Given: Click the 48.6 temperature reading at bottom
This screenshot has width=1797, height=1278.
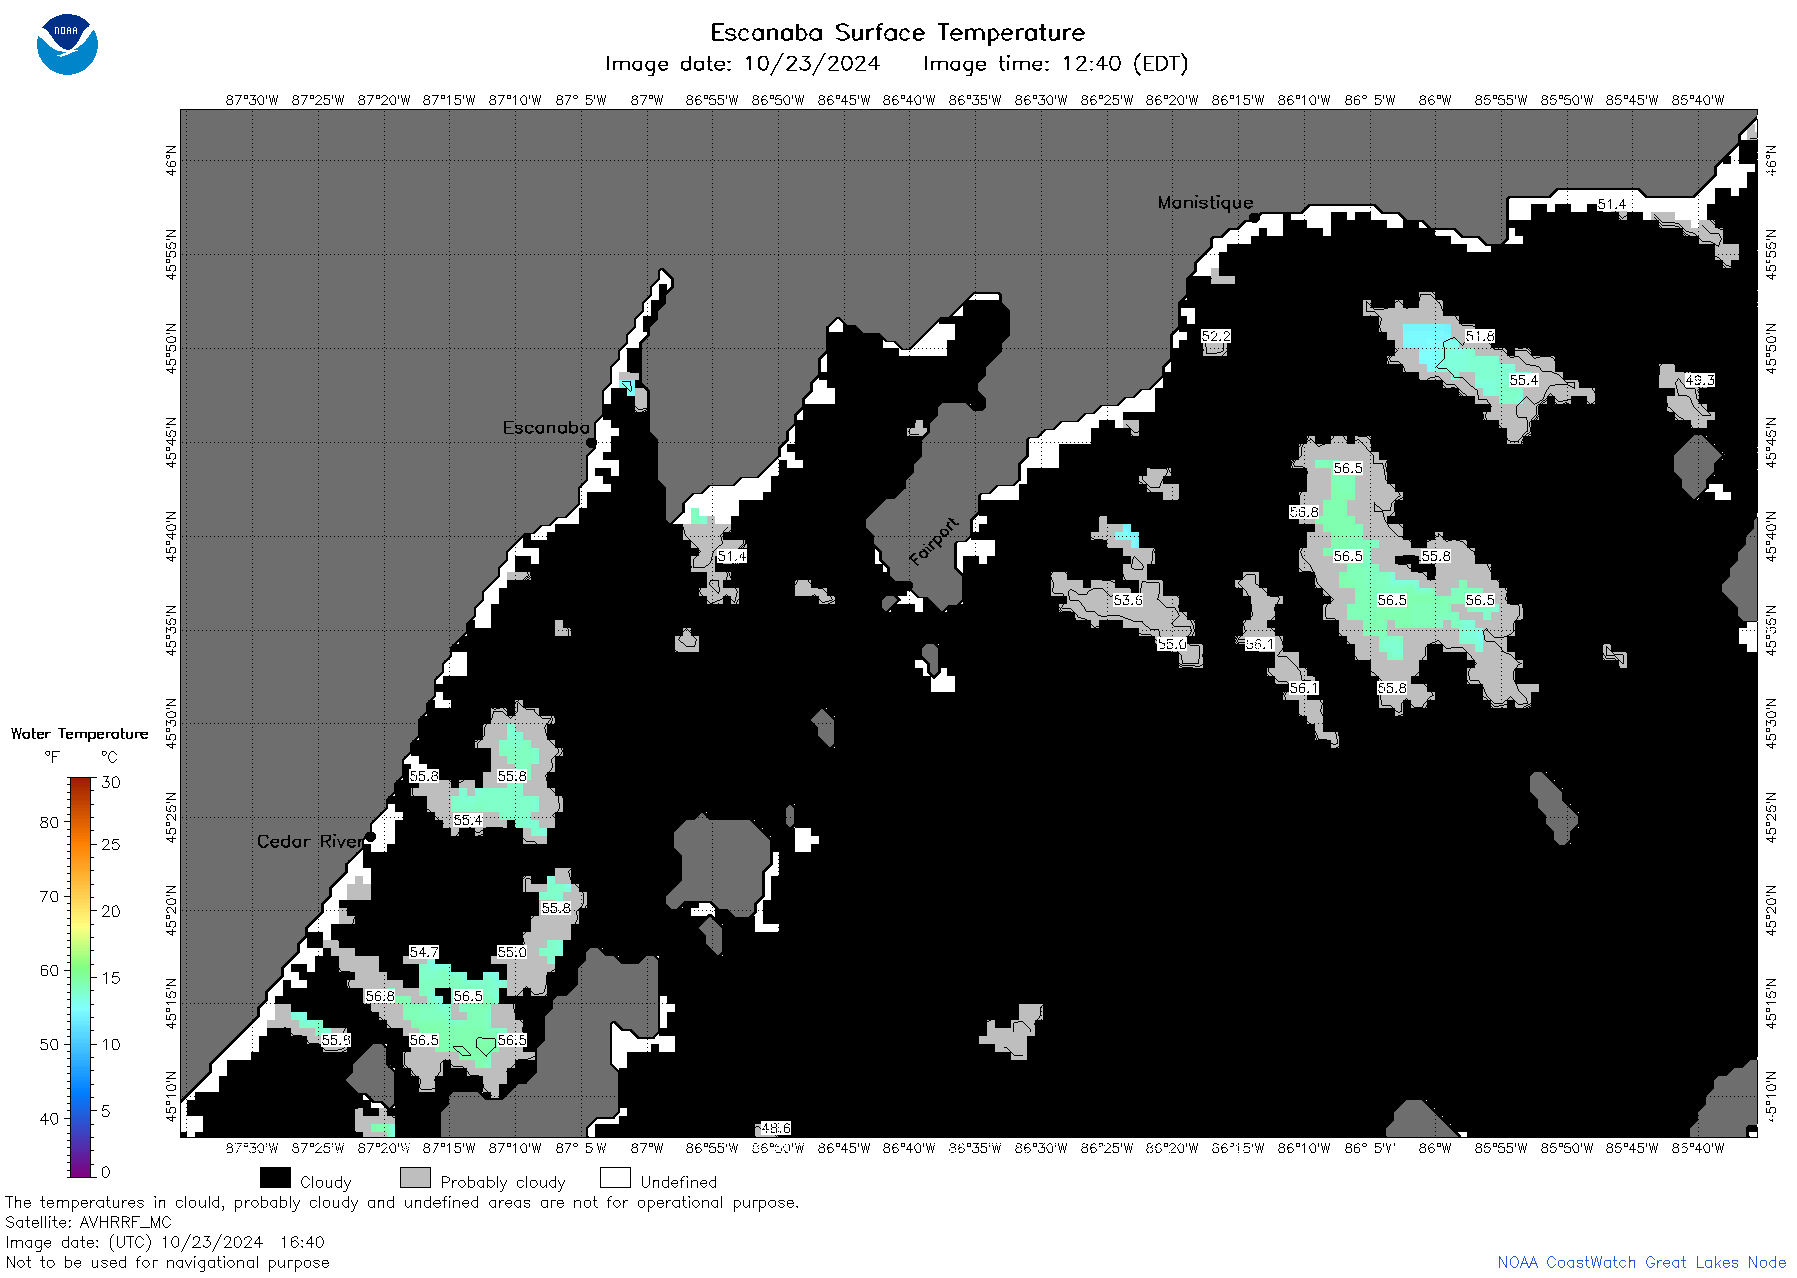Looking at the screenshot, I should tap(776, 1128).
